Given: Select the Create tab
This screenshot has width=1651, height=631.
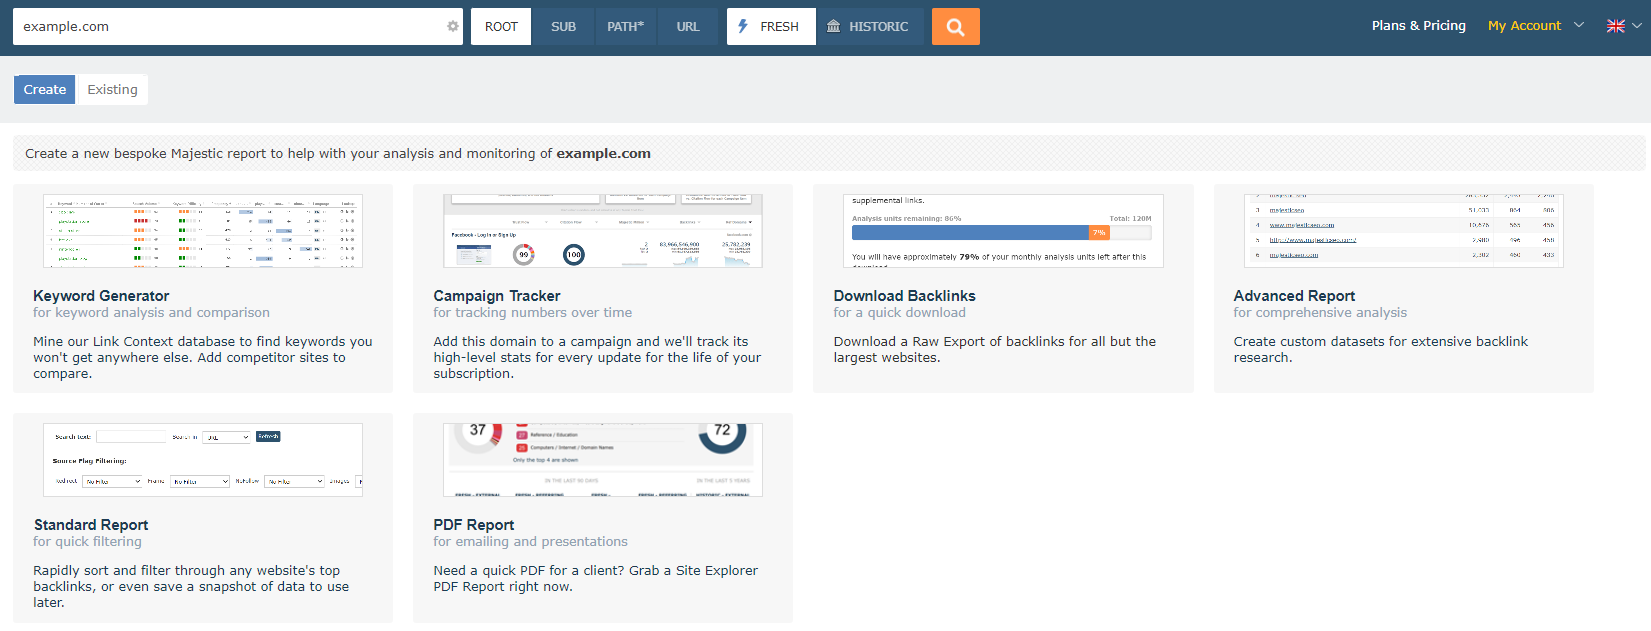Looking at the screenshot, I should point(45,90).
